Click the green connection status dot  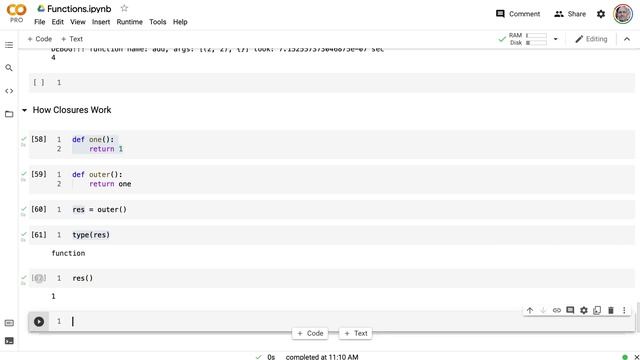point(625,357)
